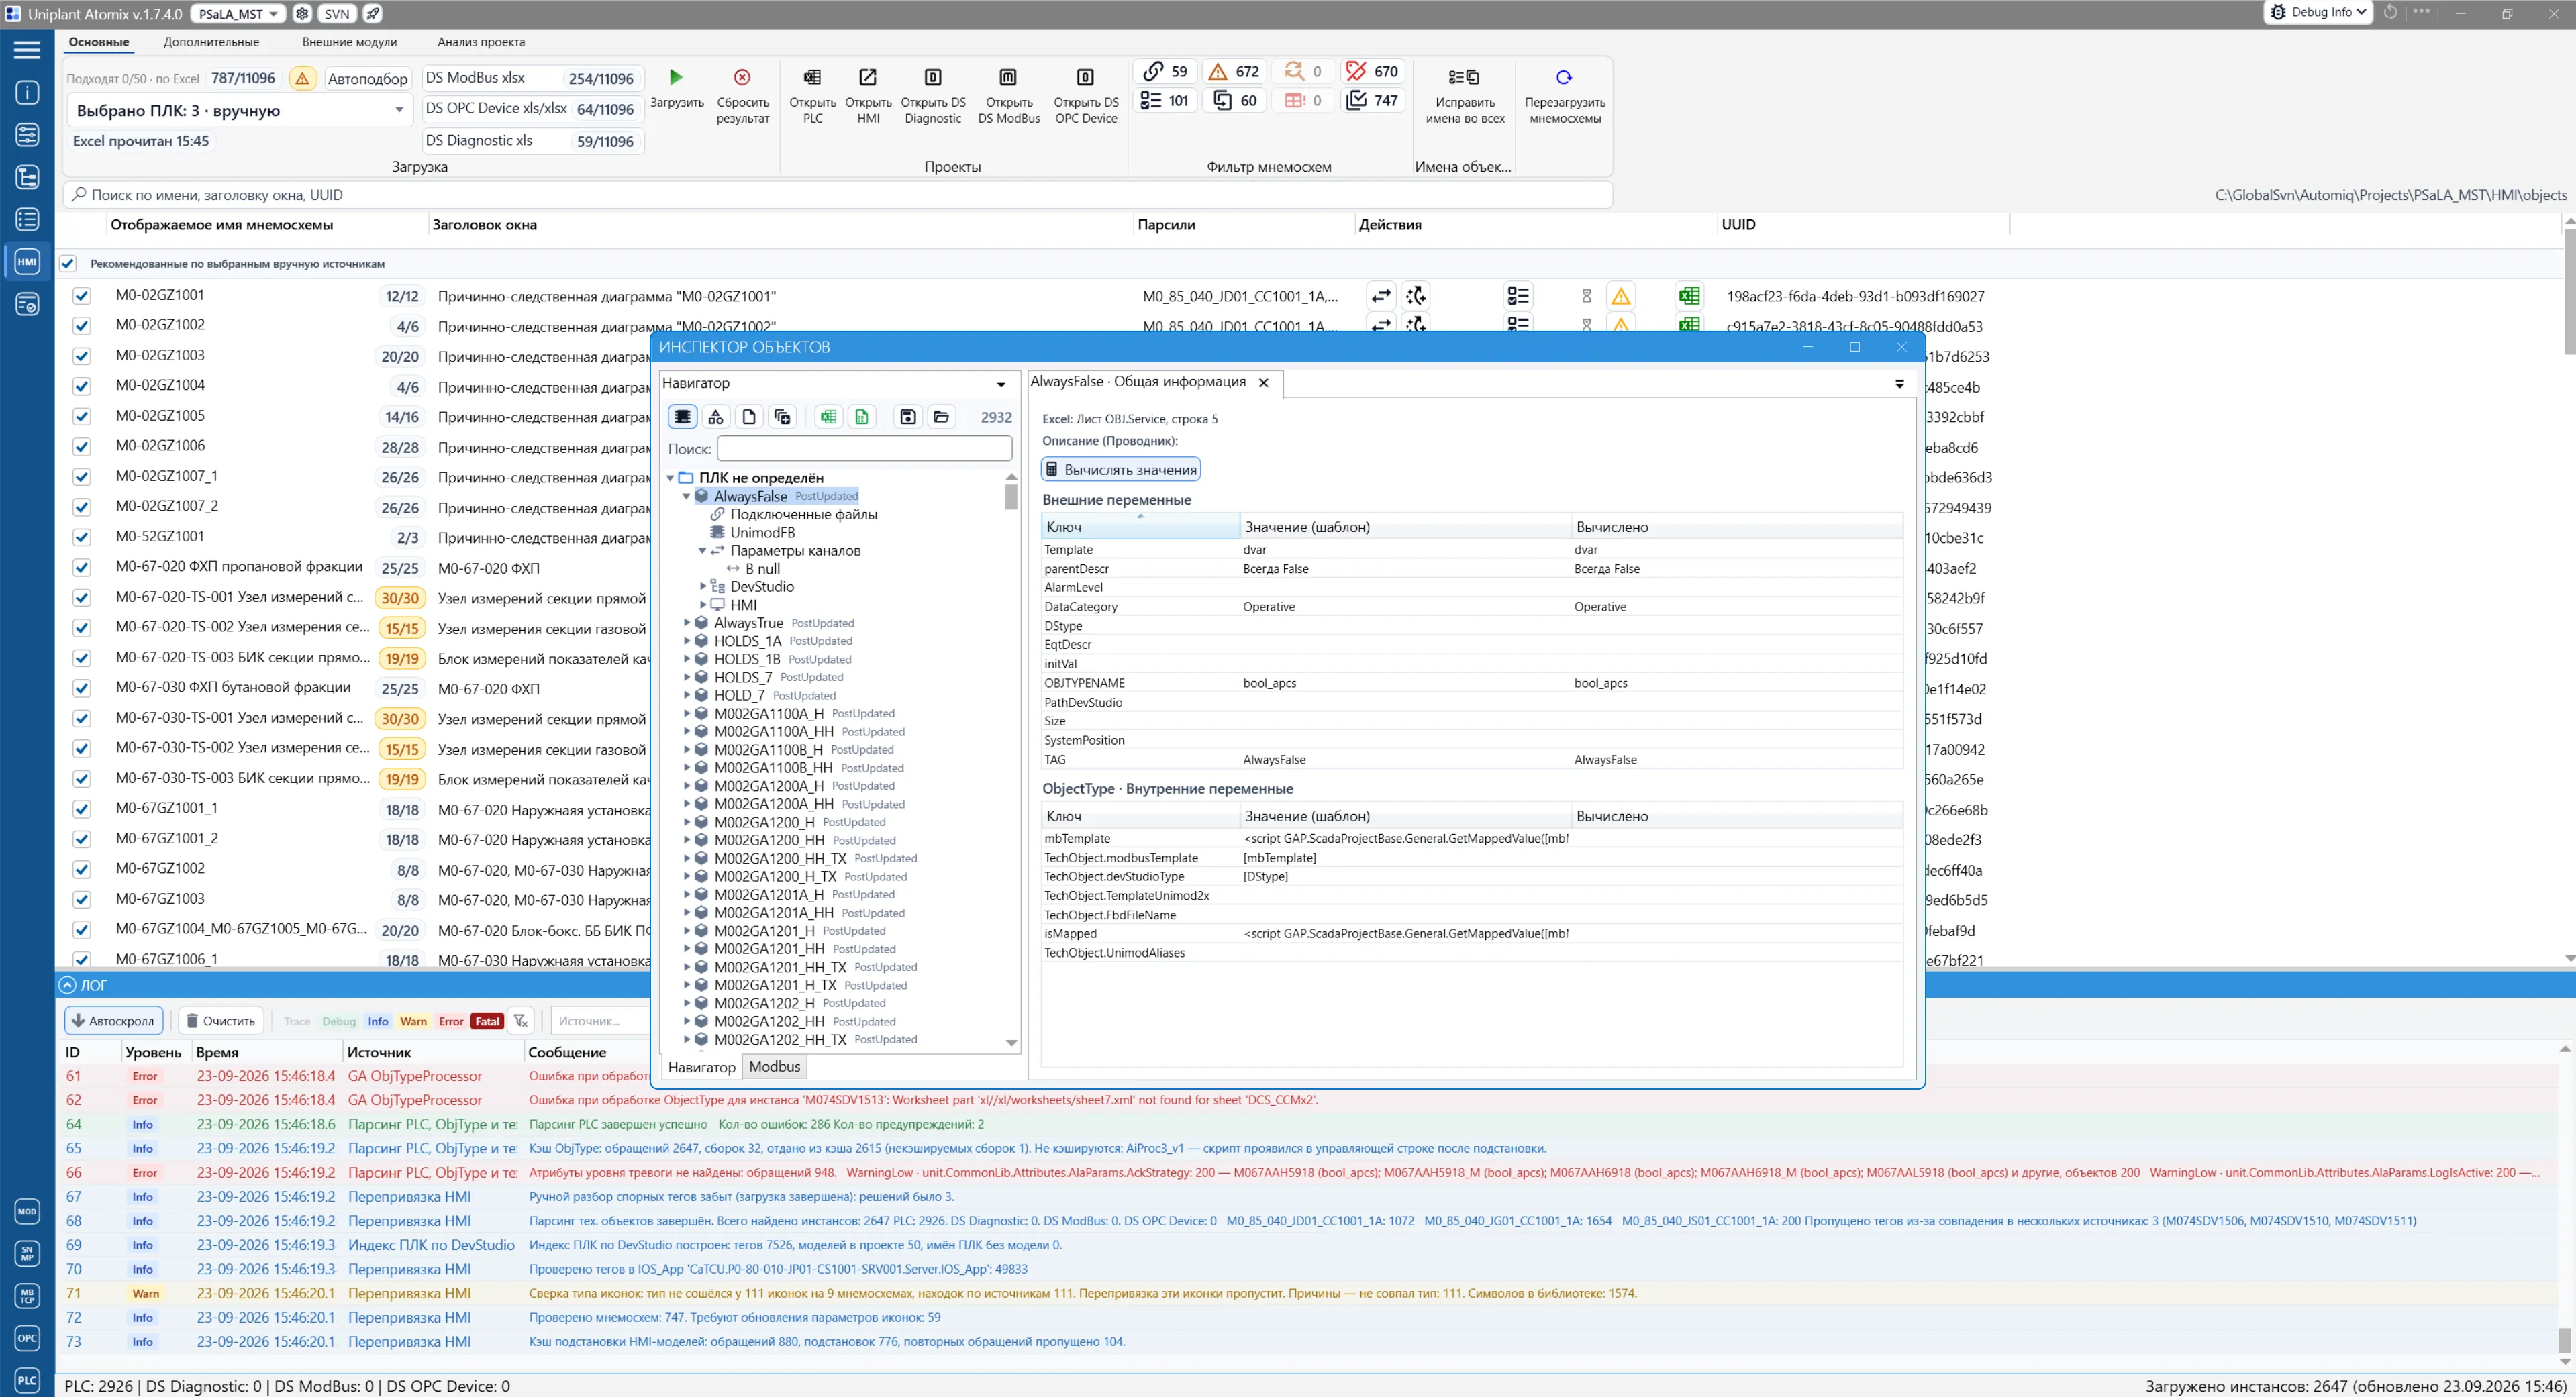
Task: Open the Выбрано ПЛК combo box
Action: [x=239, y=111]
